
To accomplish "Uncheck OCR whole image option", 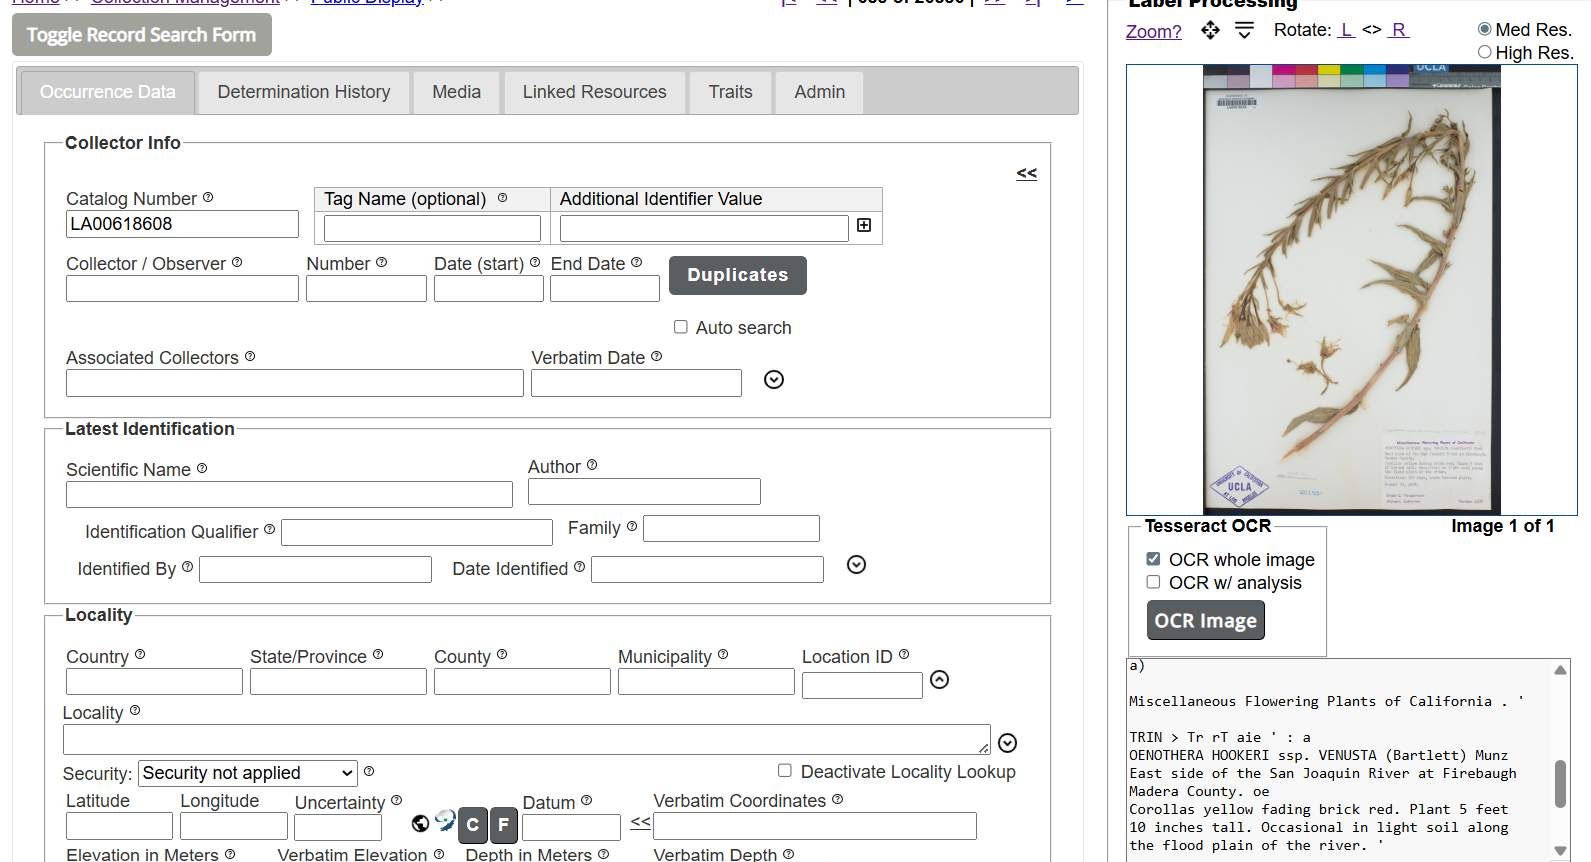I will coord(1153,559).
